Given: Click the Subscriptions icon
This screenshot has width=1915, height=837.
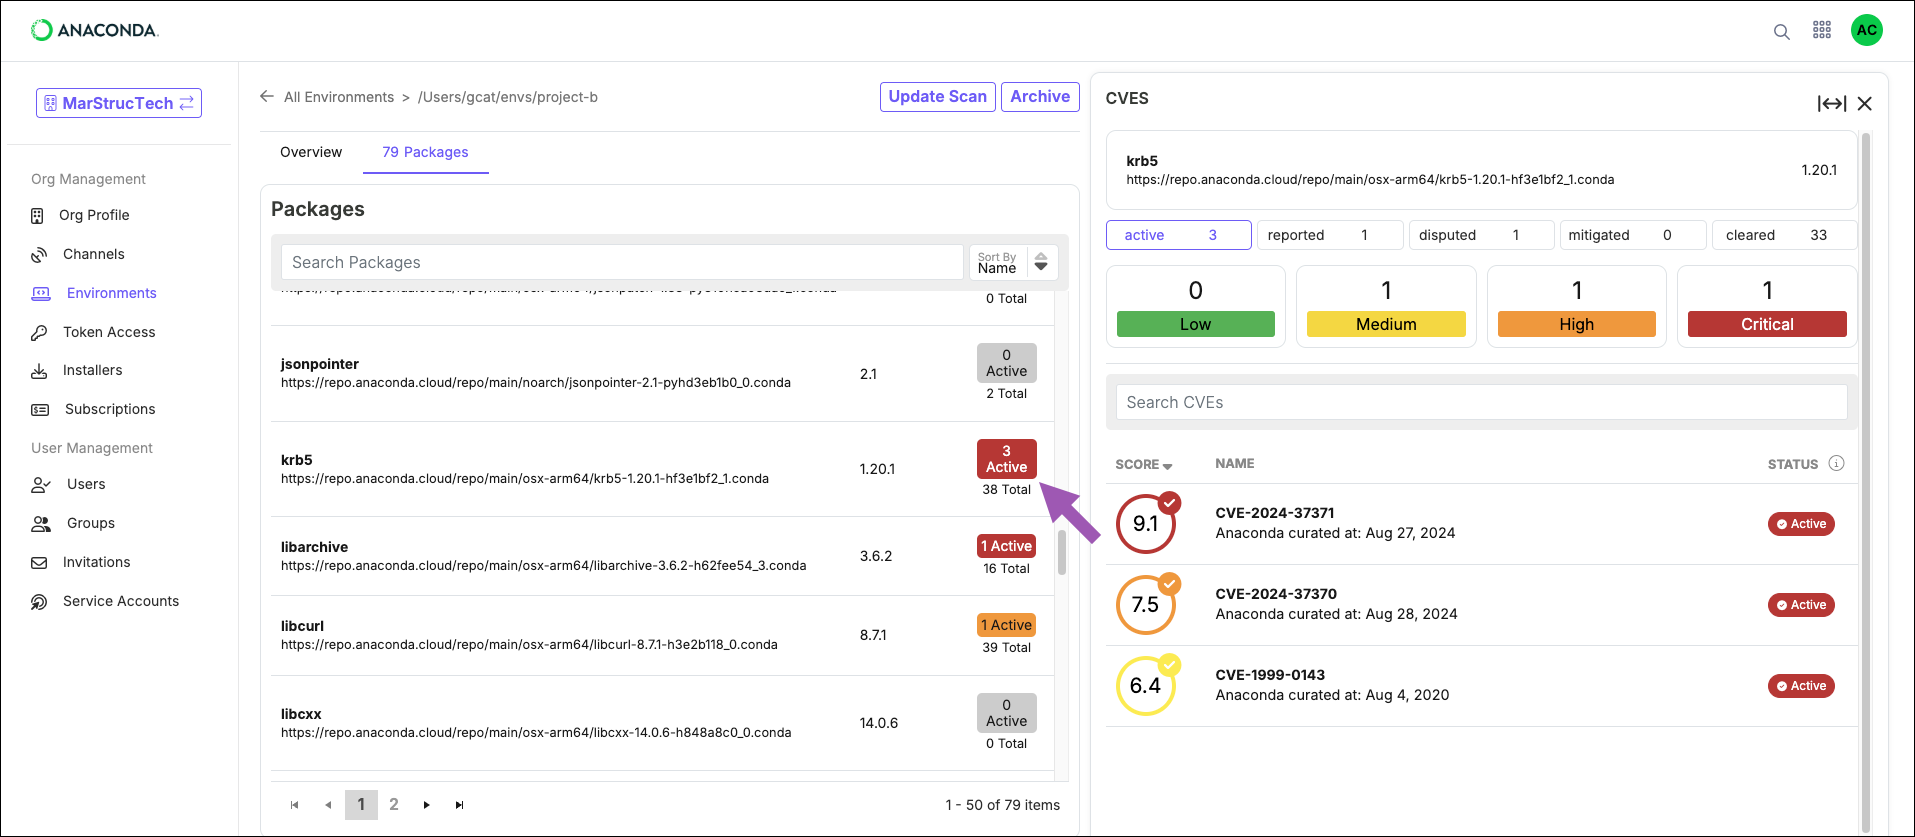Looking at the screenshot, I should tap(40, 410).
